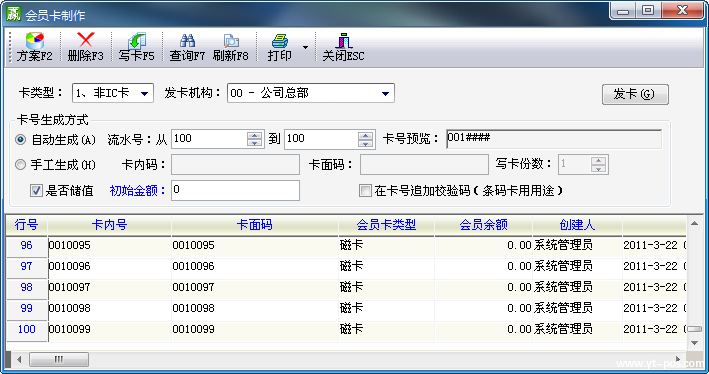Click the 发卡(G) button

point(635,94)
